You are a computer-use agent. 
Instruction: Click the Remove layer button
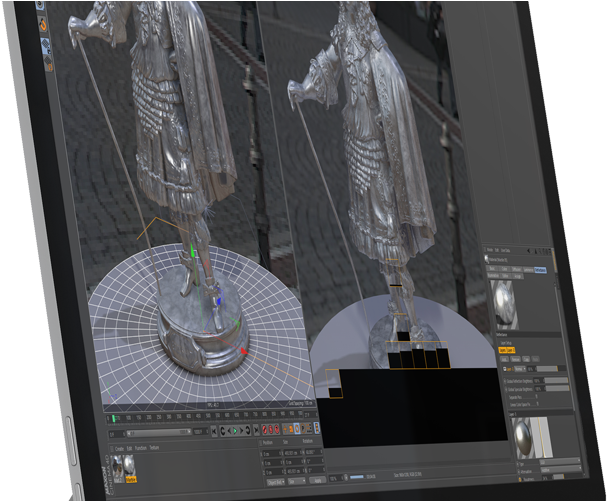click(515, 359)
